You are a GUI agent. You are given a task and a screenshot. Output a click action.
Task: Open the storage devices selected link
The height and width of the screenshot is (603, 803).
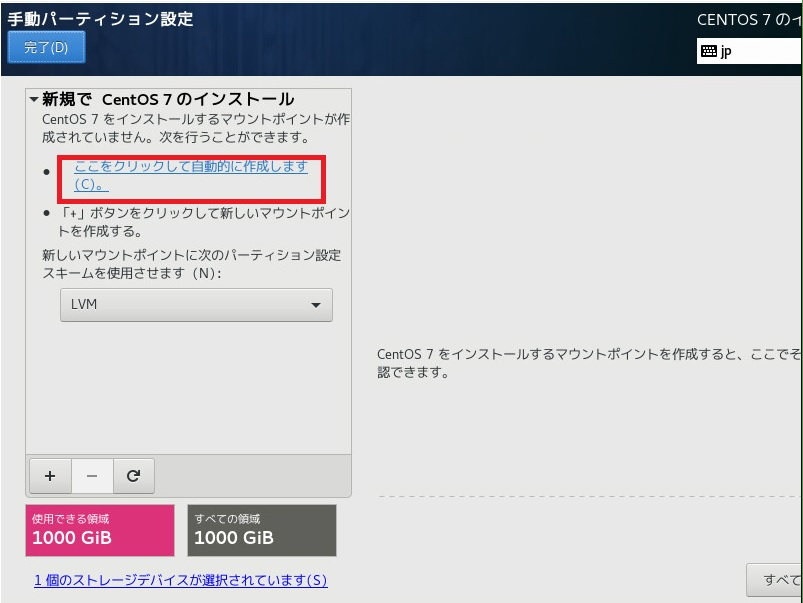point(181,580)
